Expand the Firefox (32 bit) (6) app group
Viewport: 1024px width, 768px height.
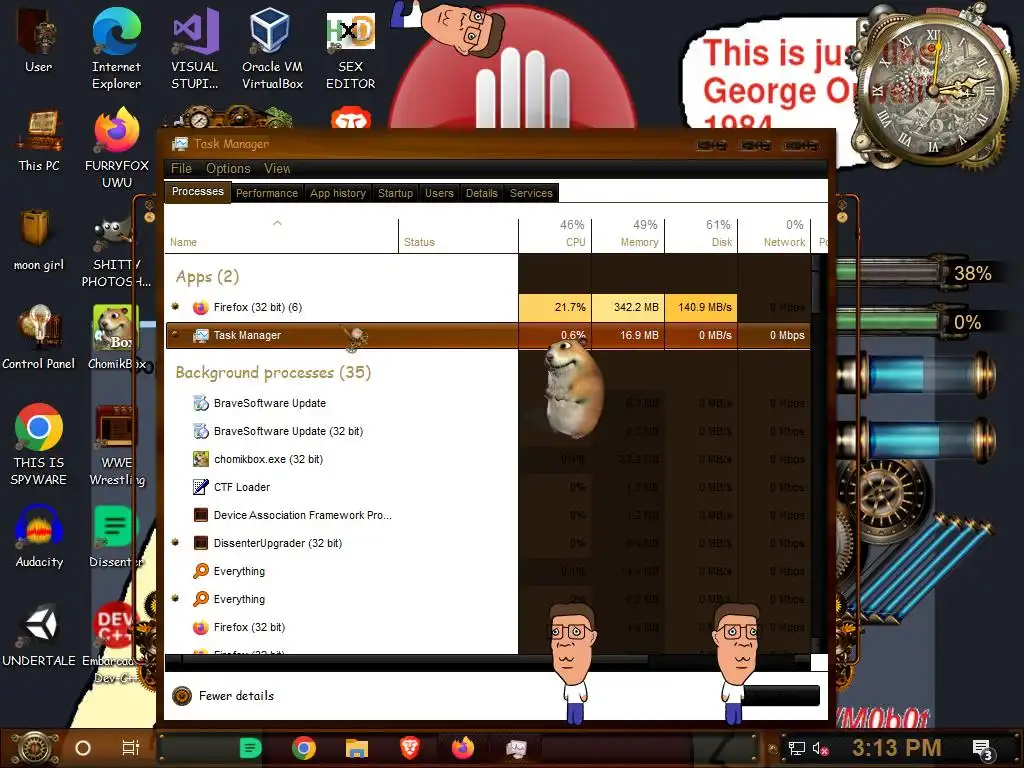click(175, 306)
